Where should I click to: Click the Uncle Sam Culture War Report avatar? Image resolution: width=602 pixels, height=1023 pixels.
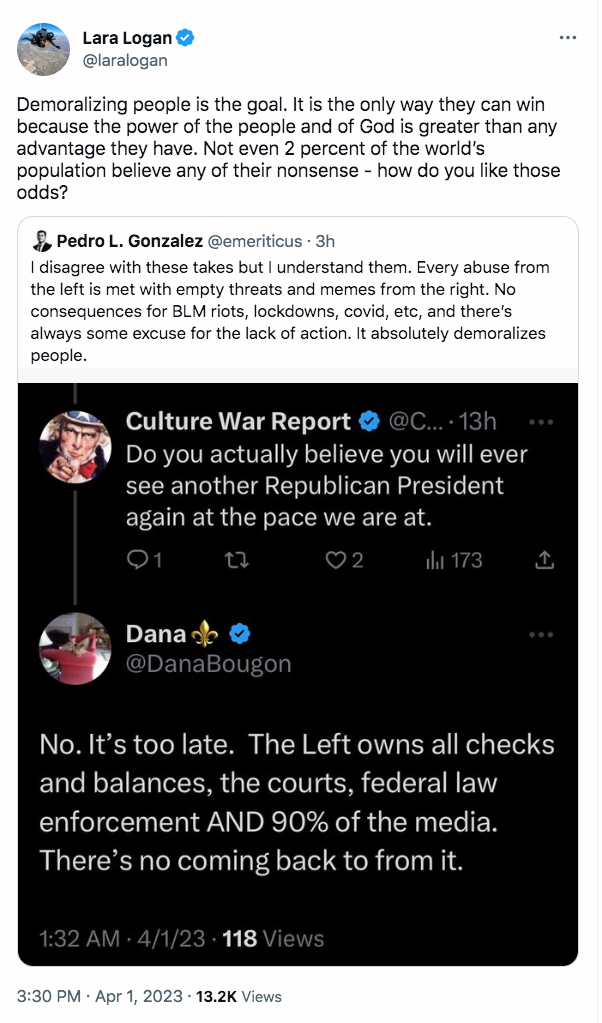[x=75, y=447]
